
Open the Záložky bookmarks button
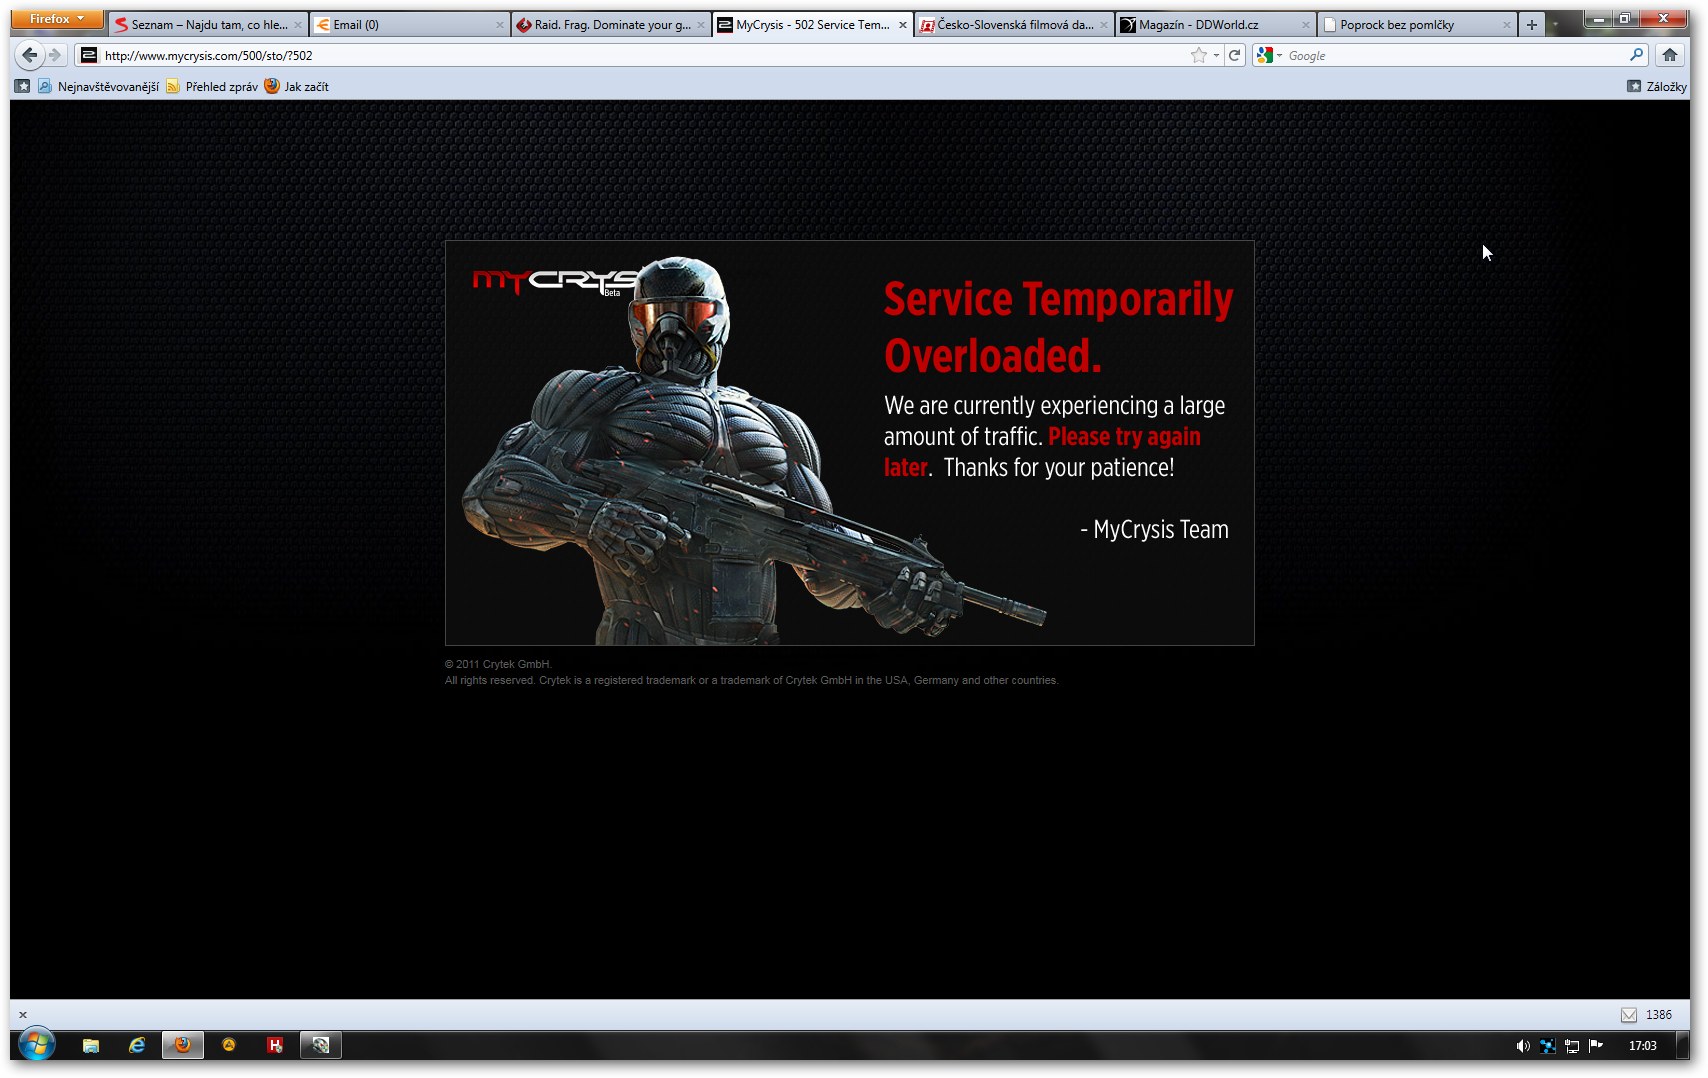point(1657,87)
